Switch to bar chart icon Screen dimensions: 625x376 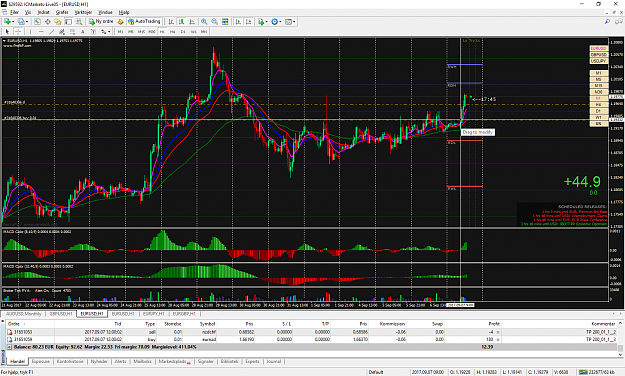click(171, 22)
